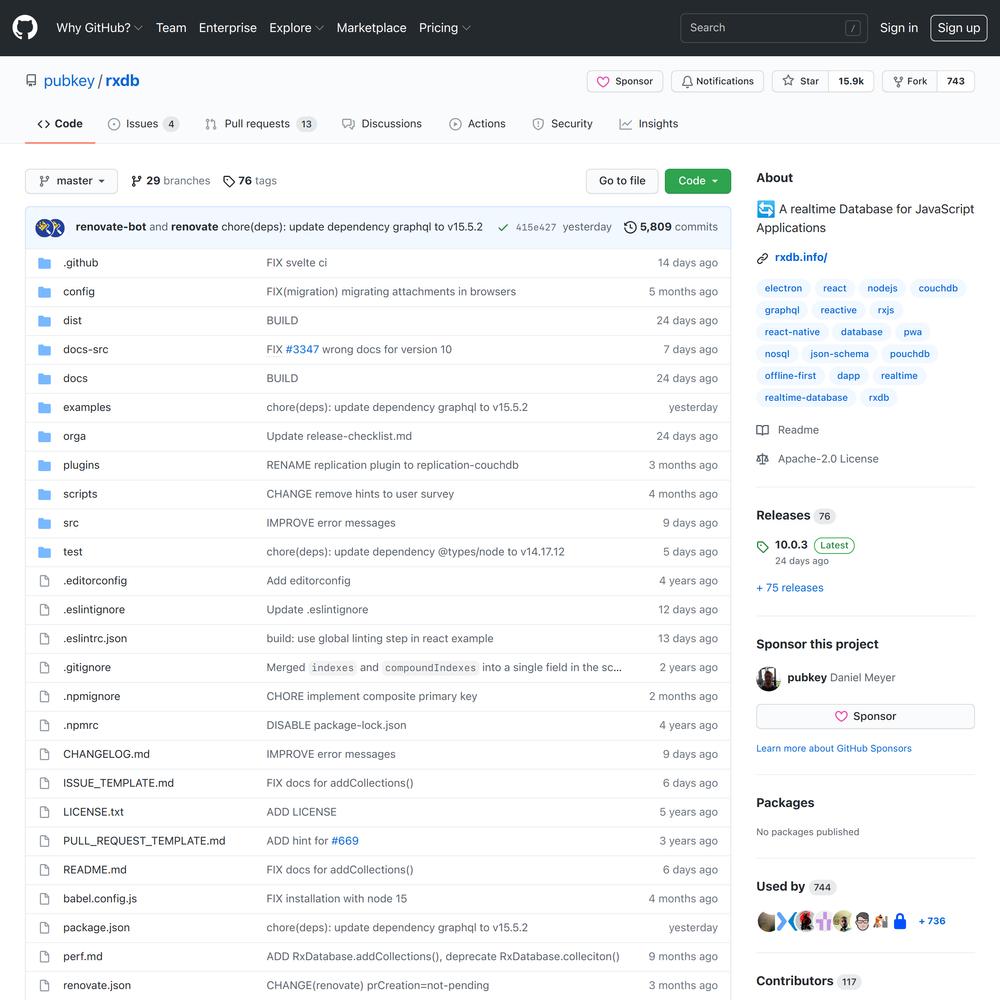
Task: Click the Sign in link
Action: [x=899, y=27]
